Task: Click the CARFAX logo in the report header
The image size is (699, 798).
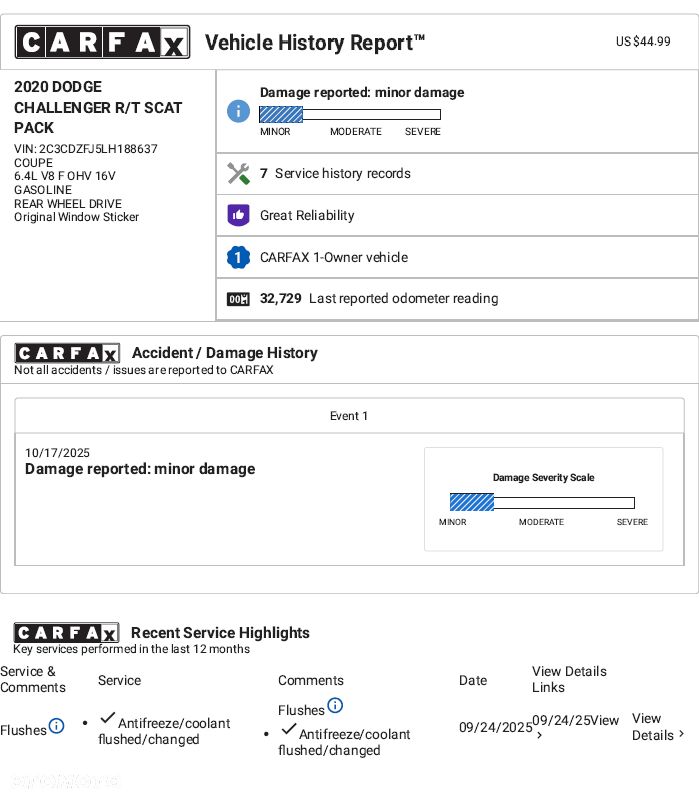Action: [102, 42]
